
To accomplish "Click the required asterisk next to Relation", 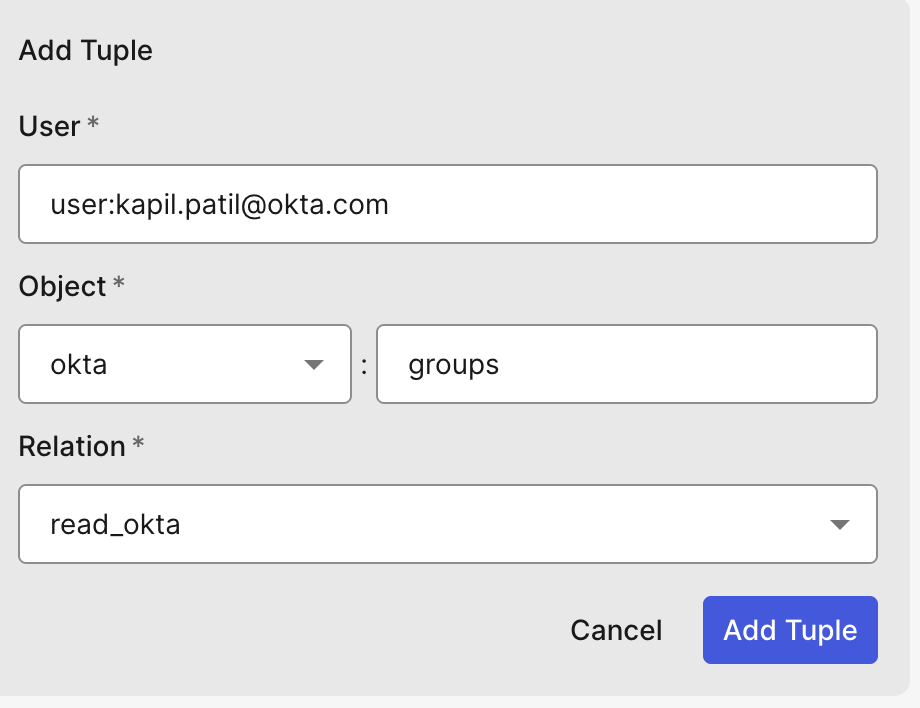I will point(138,444).
